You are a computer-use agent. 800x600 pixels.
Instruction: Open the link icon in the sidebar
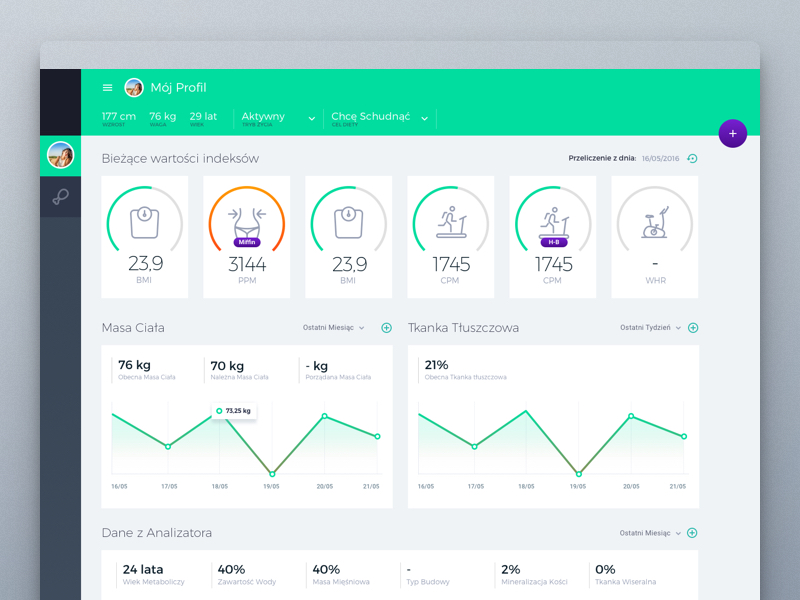tap(60, 197)
